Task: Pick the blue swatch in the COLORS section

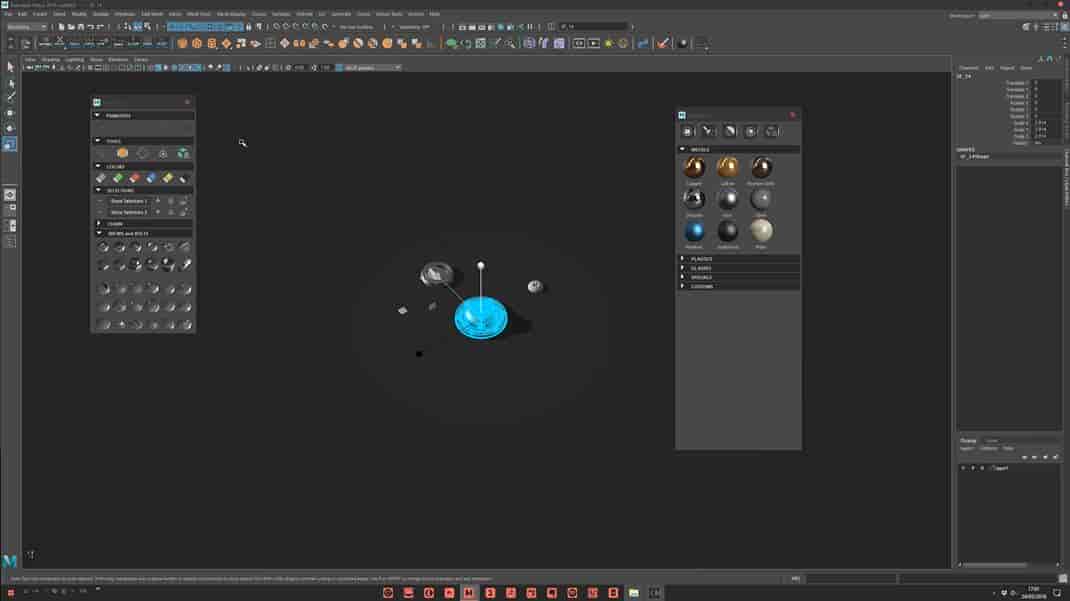Action: click(151, 178)
